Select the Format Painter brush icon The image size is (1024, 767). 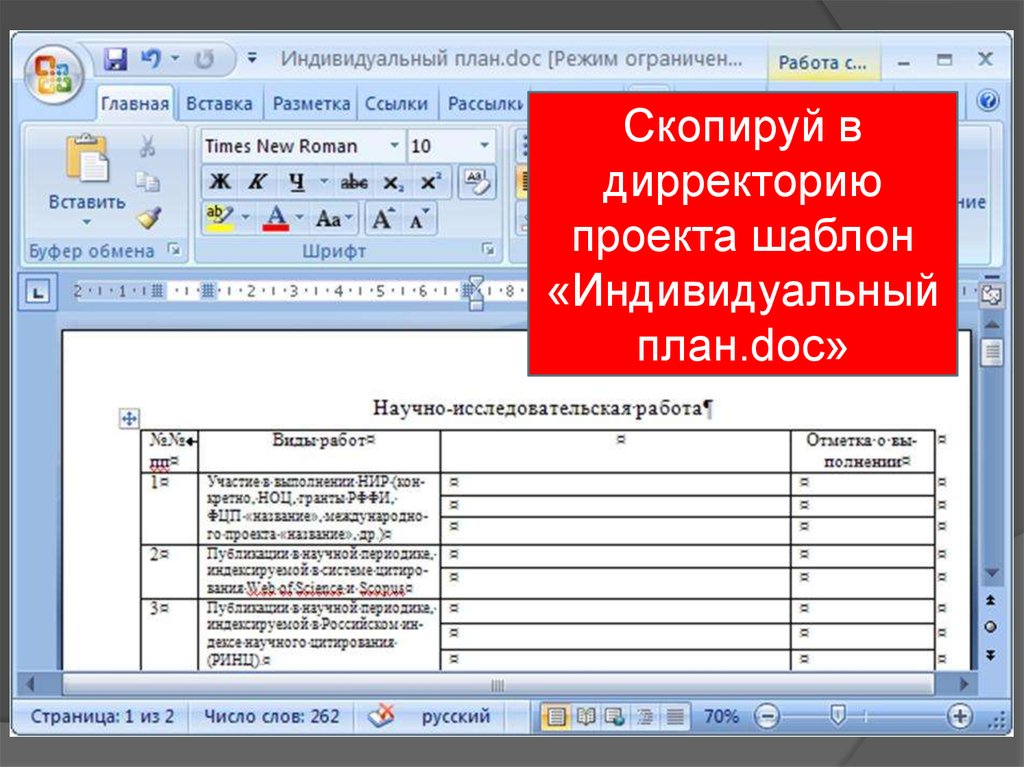[x=148, y=217]
